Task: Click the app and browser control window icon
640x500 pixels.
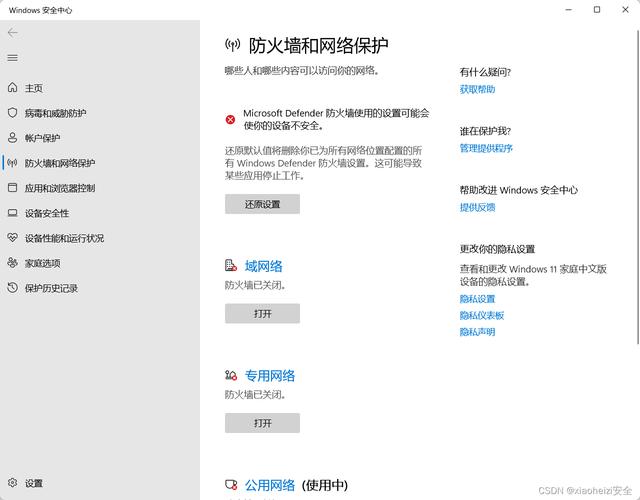Action: [x=13, y=188]
